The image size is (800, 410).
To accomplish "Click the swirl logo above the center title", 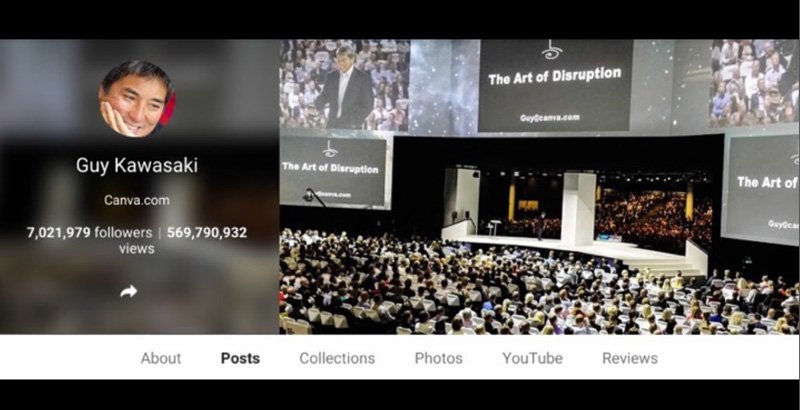I will click(552, 50).
